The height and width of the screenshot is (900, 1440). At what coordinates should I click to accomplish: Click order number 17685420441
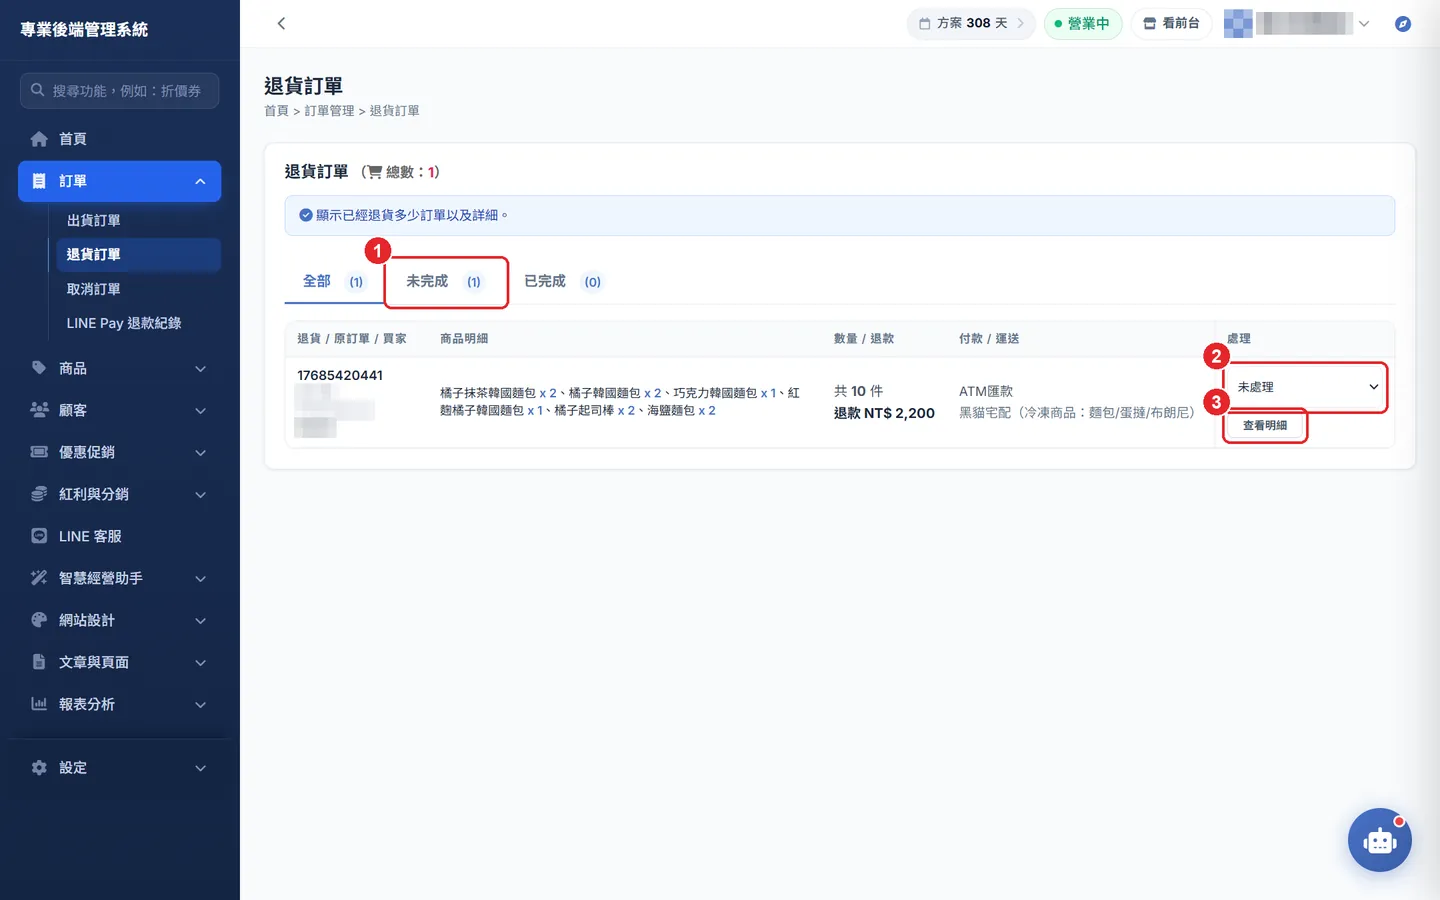click(x=340, y=375)
